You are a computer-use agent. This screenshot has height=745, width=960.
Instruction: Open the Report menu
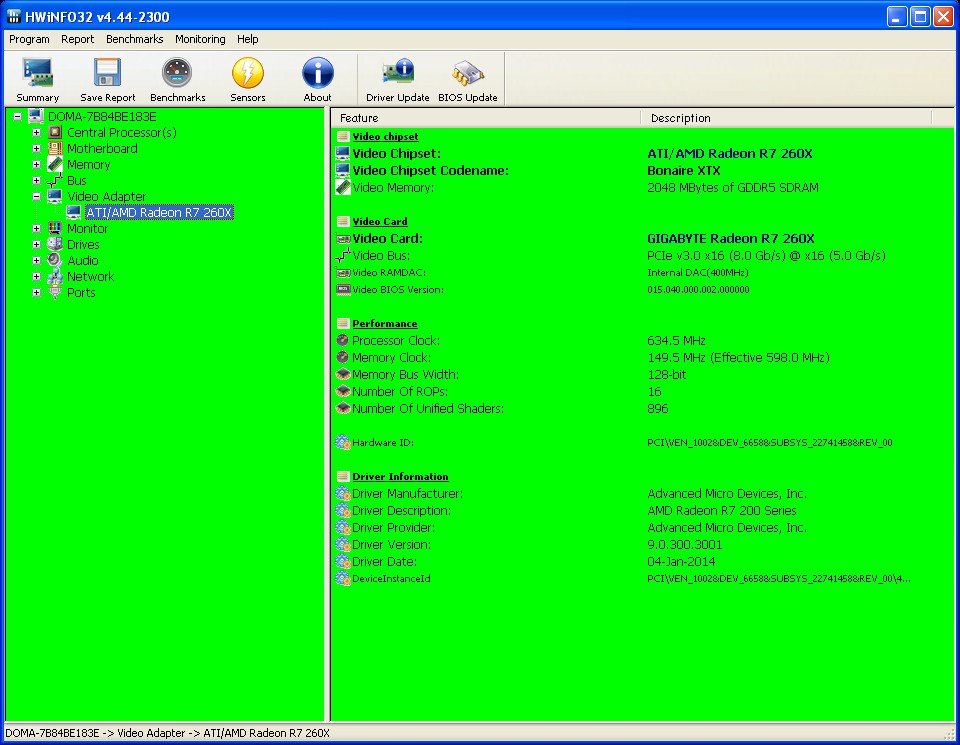coord(77,39)
